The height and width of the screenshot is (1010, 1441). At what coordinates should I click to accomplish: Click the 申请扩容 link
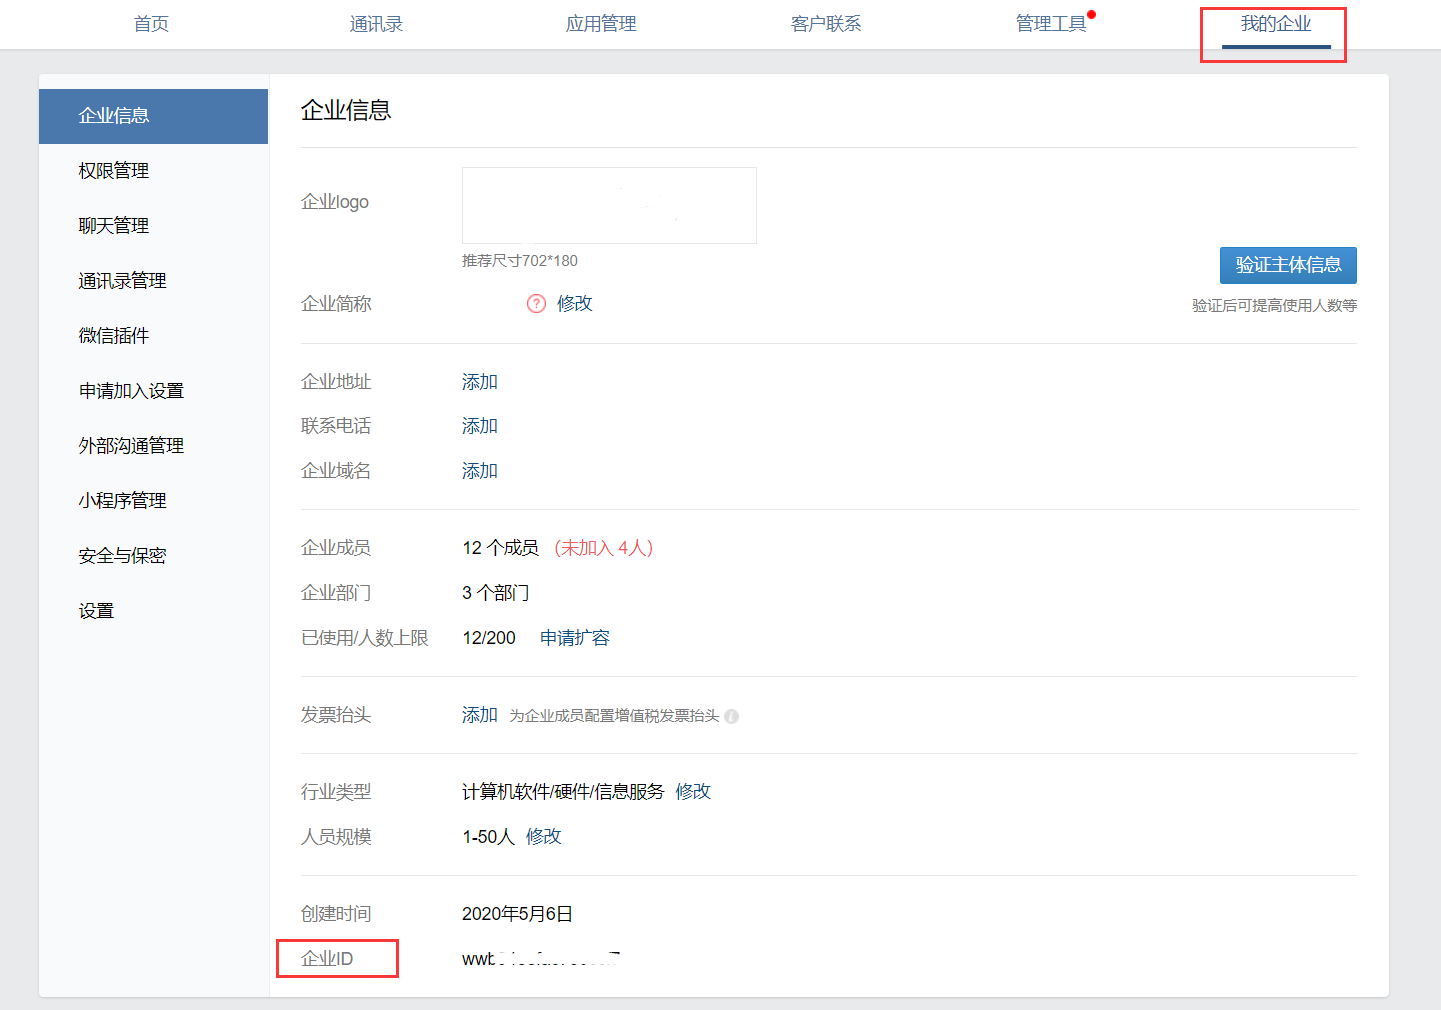[575, 638]
